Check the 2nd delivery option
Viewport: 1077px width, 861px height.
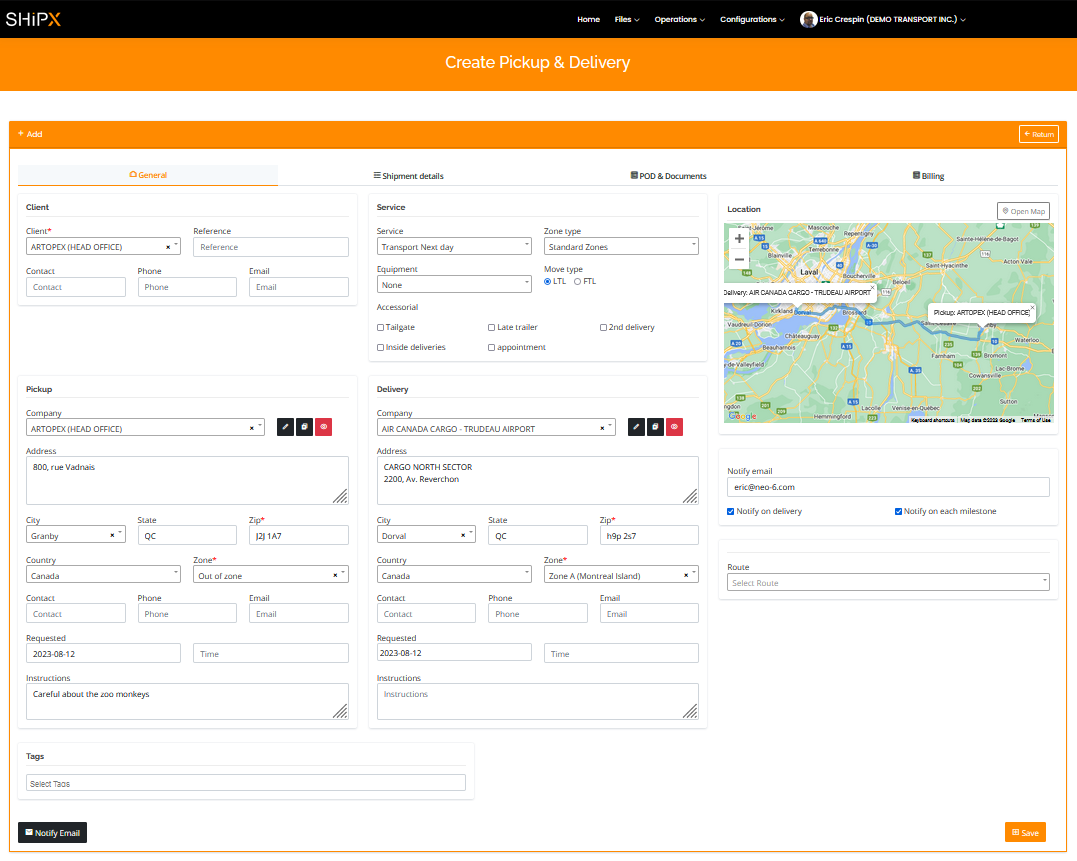click(603, 328)
